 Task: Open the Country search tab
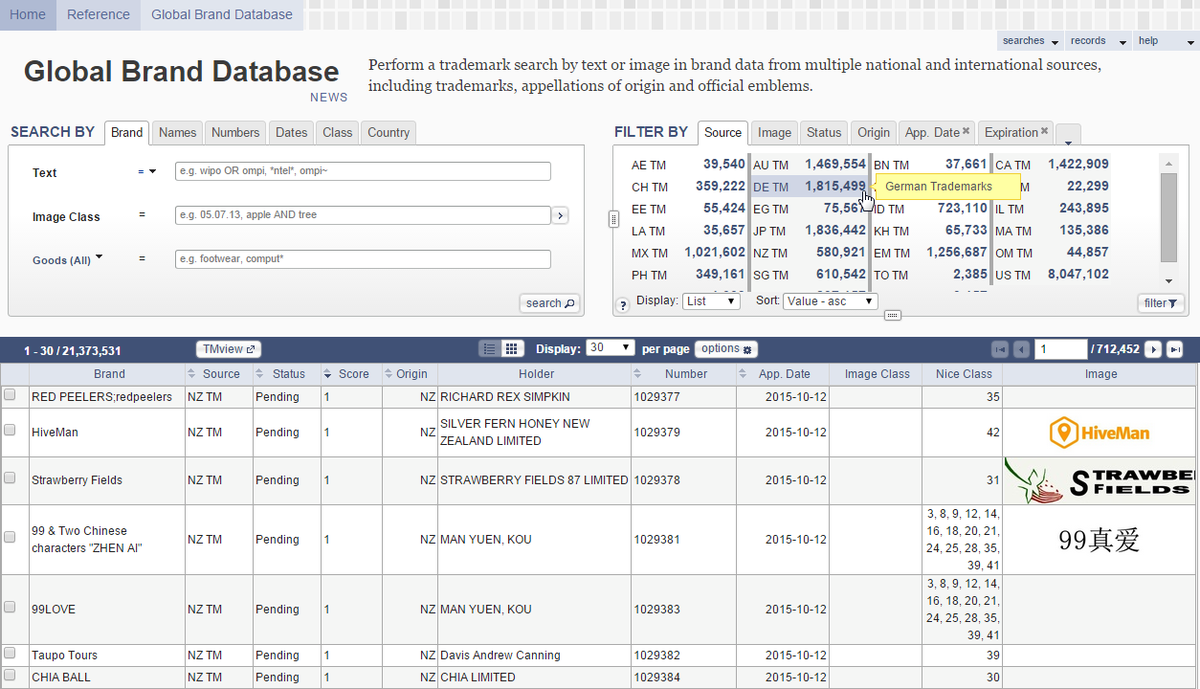[x=388, y=132]
